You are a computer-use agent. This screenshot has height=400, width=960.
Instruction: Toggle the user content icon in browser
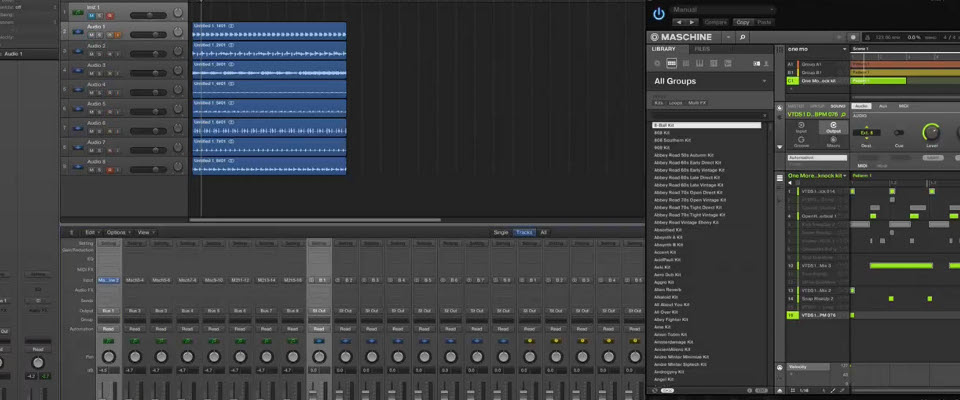765,63
